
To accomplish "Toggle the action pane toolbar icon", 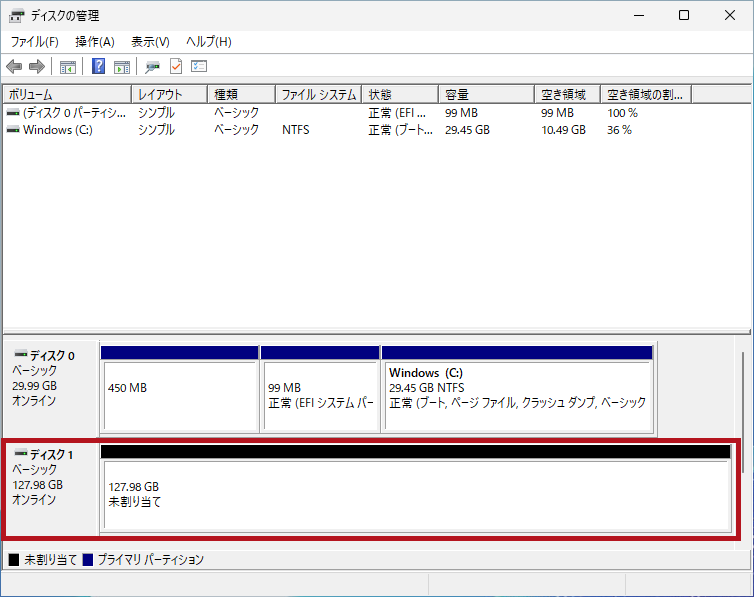I will 122,67.
